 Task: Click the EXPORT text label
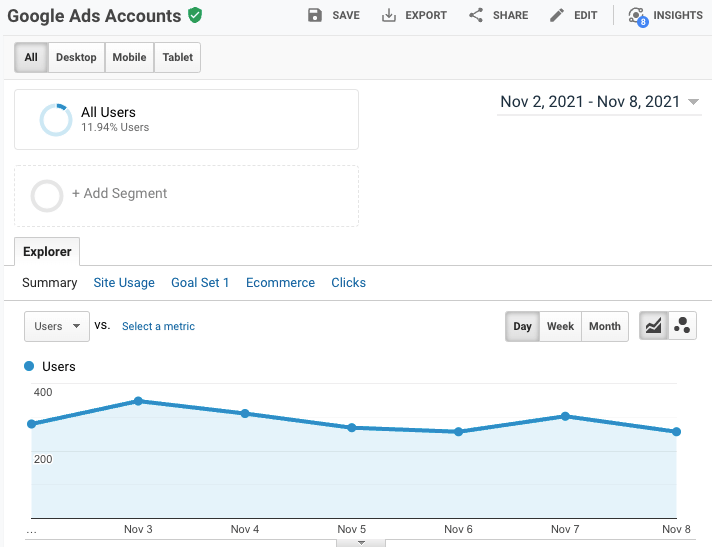point(426,15)
